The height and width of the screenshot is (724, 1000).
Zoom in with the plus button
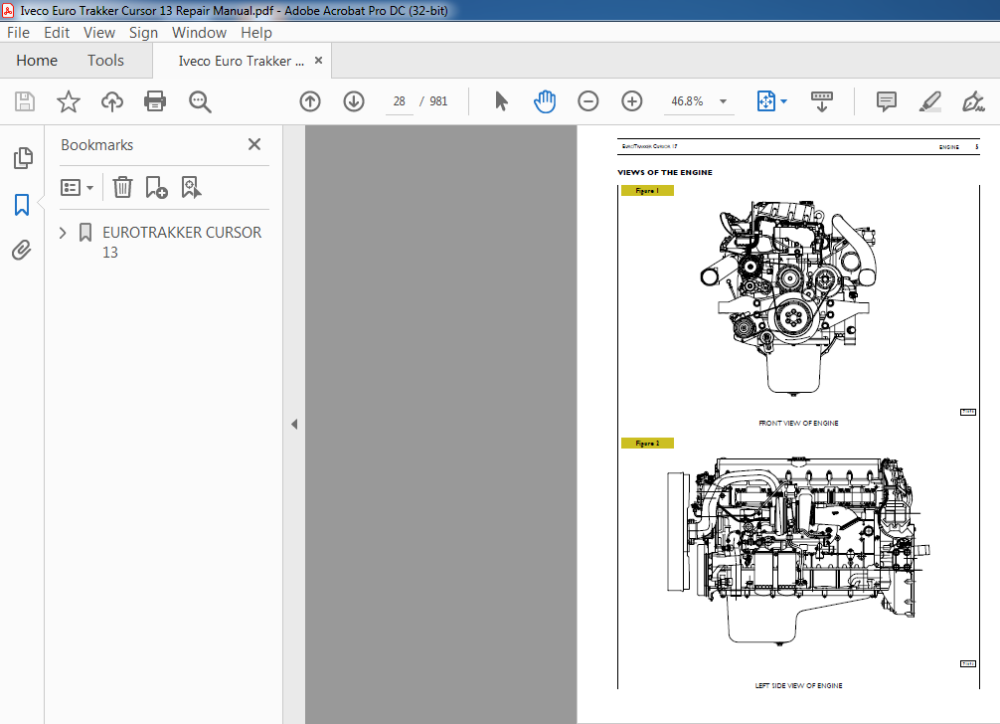pyautogui.click(x=632, y=101)
